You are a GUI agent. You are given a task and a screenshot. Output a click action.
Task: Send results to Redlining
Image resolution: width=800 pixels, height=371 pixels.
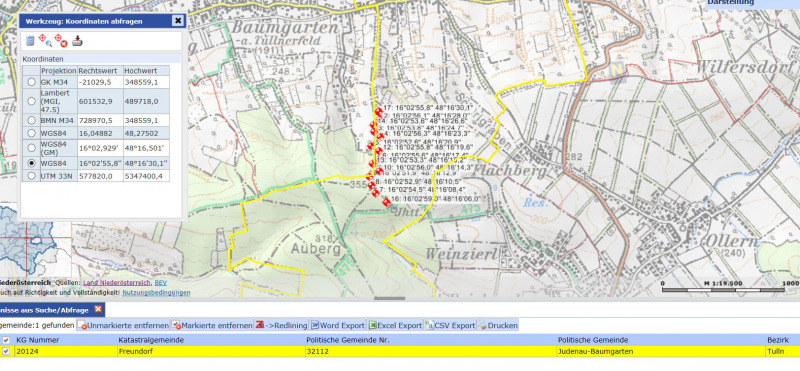[281, 325]
